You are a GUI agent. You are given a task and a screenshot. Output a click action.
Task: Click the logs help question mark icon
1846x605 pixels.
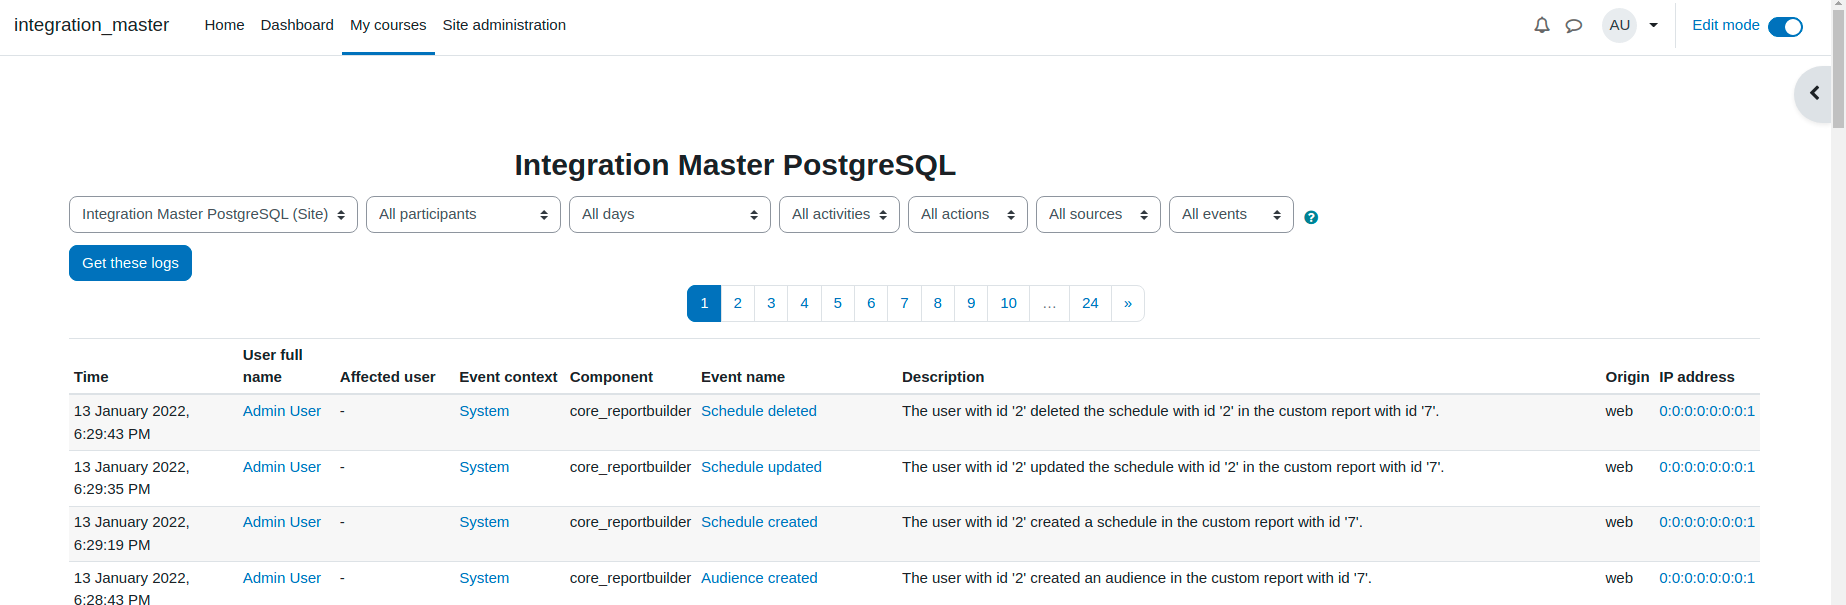tap(1311, 217)
